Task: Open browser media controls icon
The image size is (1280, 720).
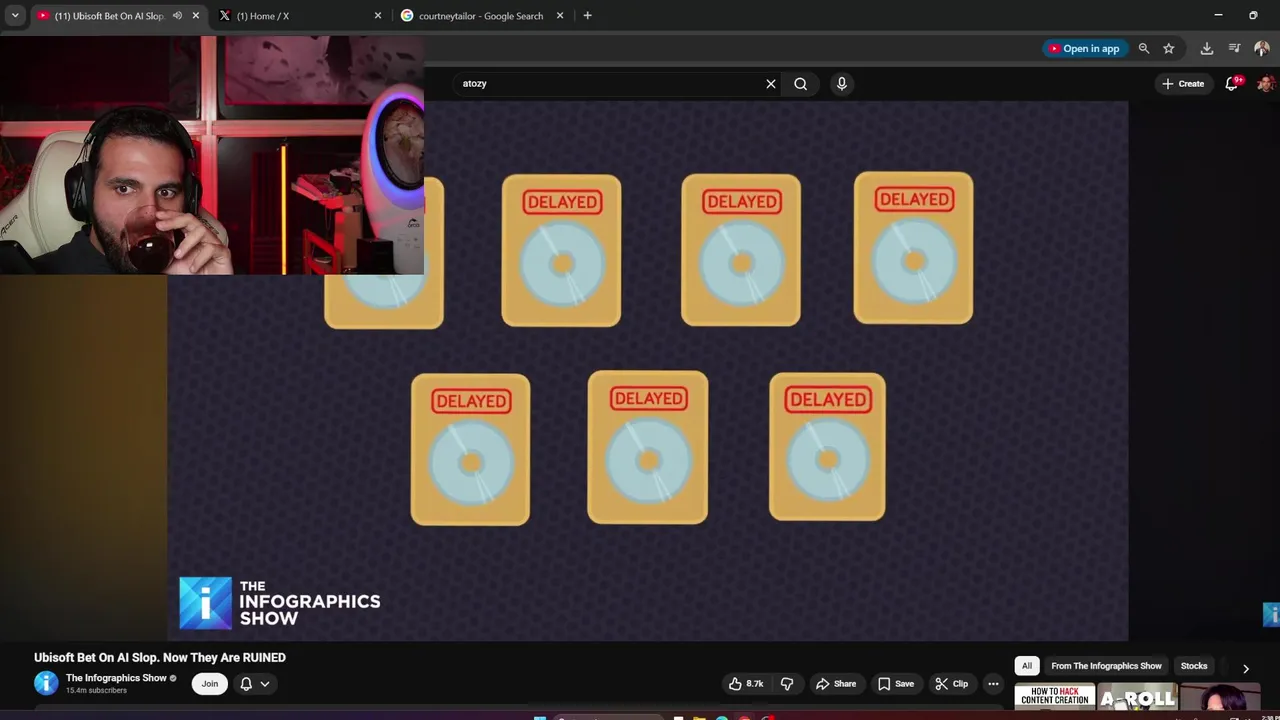Action: (x=1234, y=48)
